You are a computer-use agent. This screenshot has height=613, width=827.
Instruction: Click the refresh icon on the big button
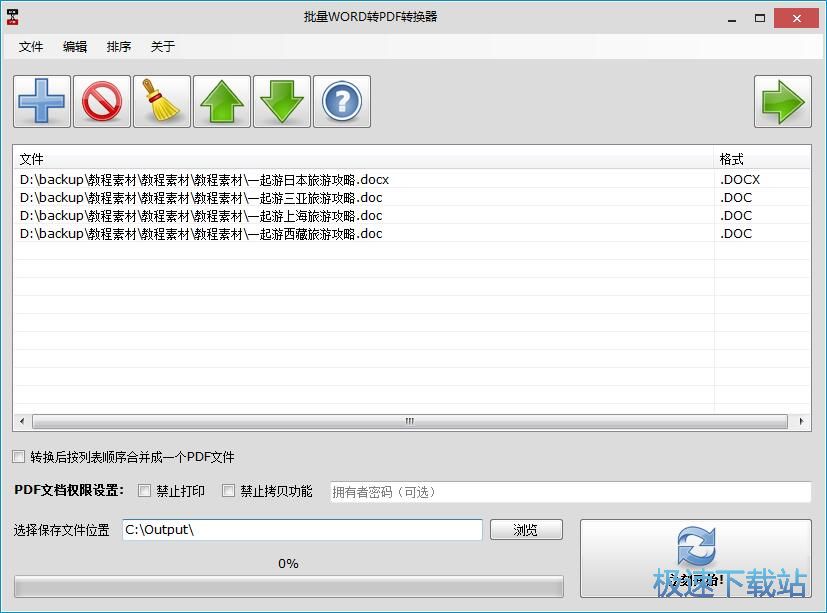tap(694, 548)
